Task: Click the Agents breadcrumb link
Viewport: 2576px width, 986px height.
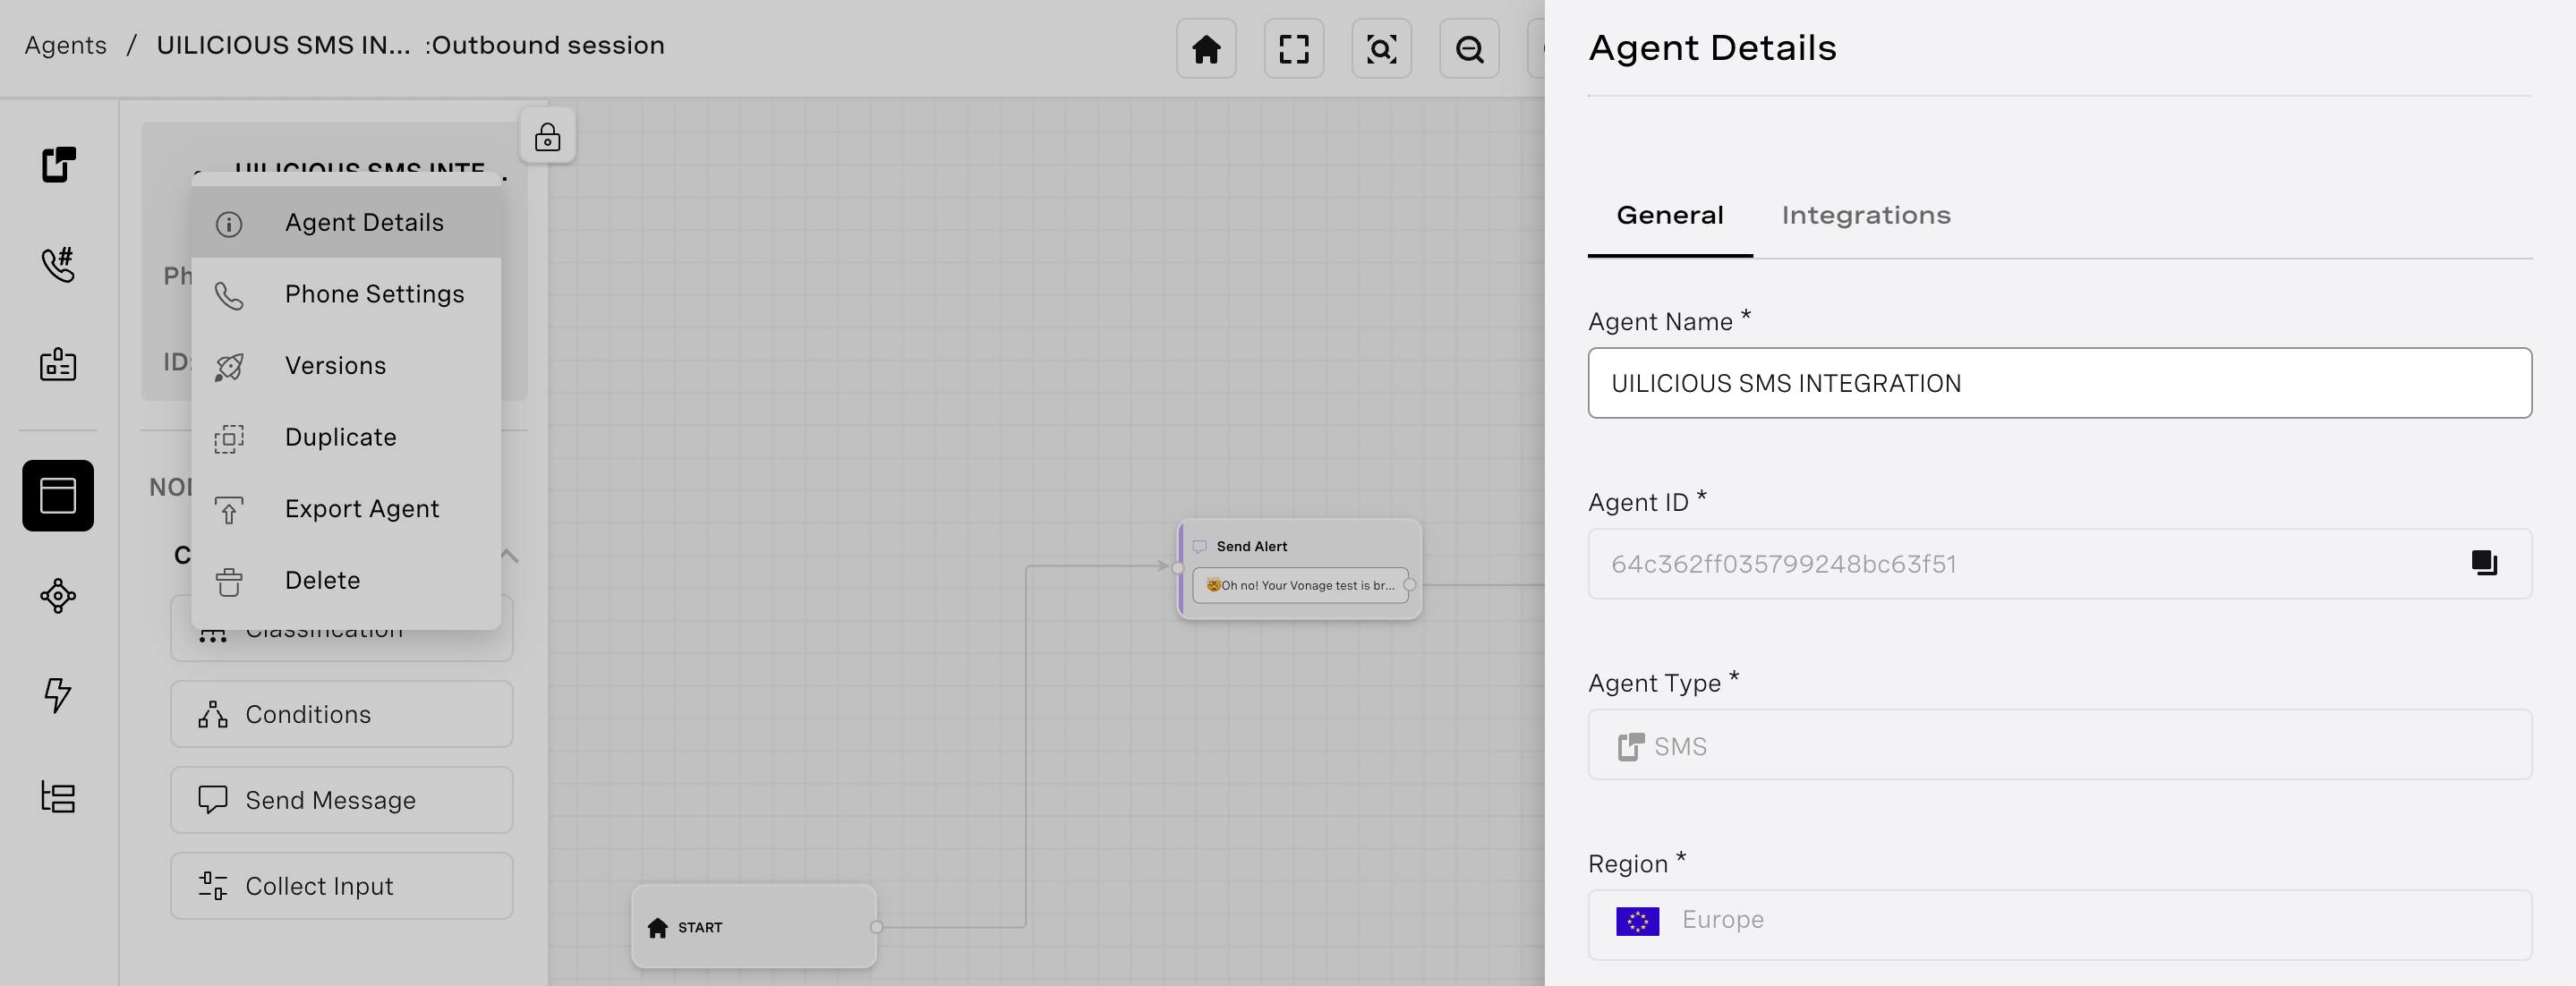Action: (x=65, y=45)
